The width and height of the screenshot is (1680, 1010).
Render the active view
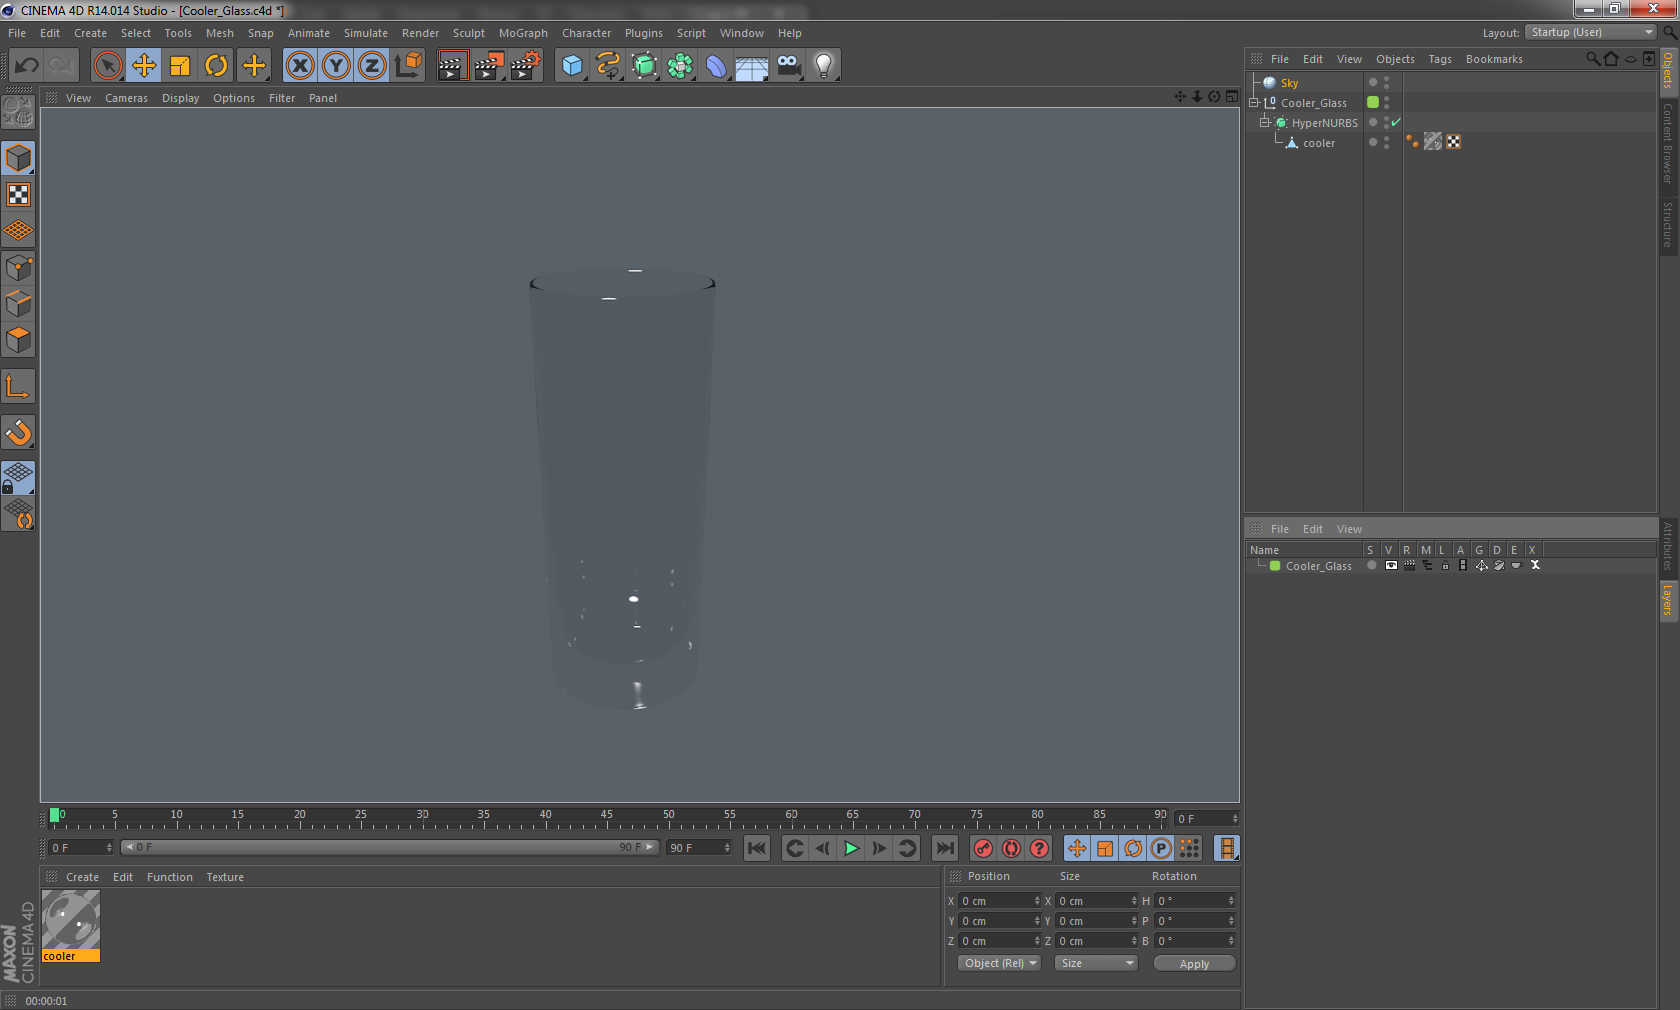coord(452,66)
